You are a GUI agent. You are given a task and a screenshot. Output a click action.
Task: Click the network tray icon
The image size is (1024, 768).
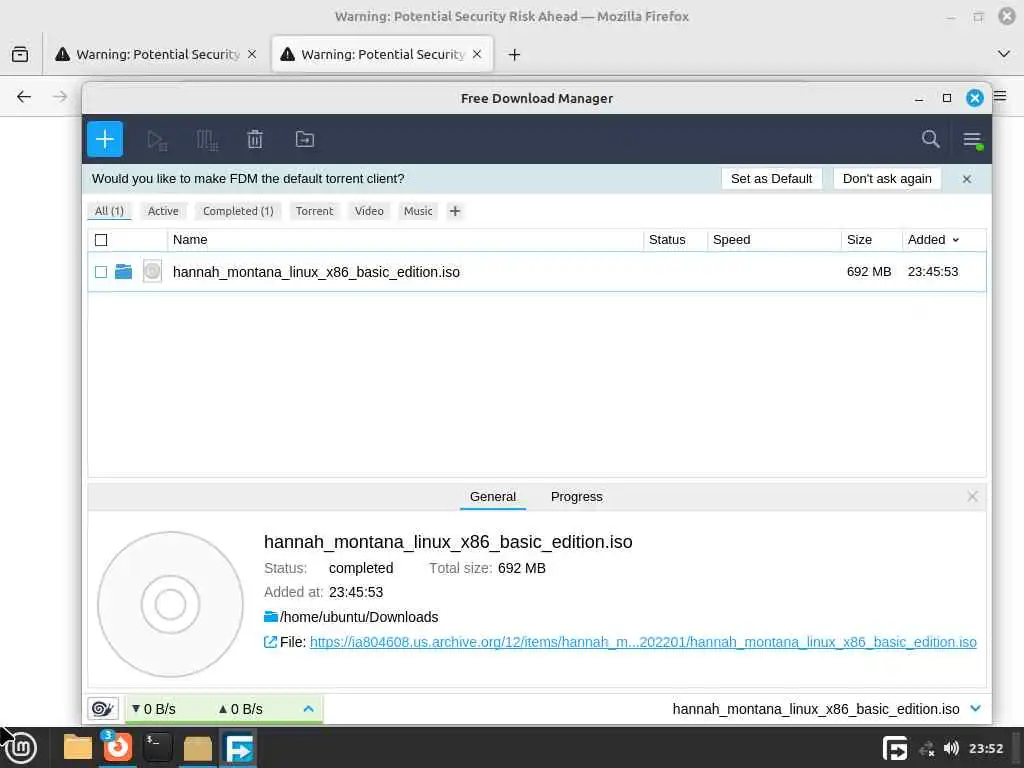coord(927,748)
